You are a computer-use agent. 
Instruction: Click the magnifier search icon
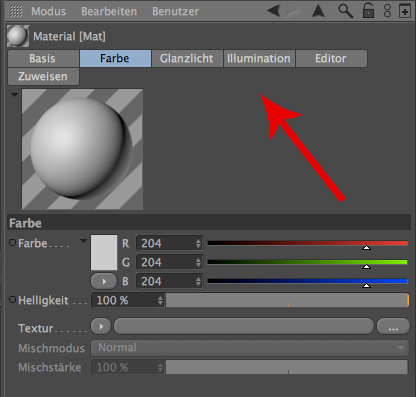[345, 11]
